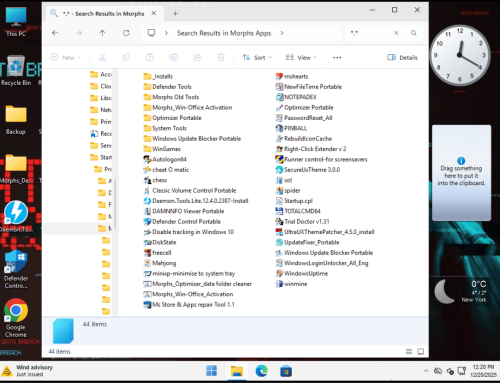Open the Sort dropdown
This screenshot has width=500, height=383.
[257, 57]
